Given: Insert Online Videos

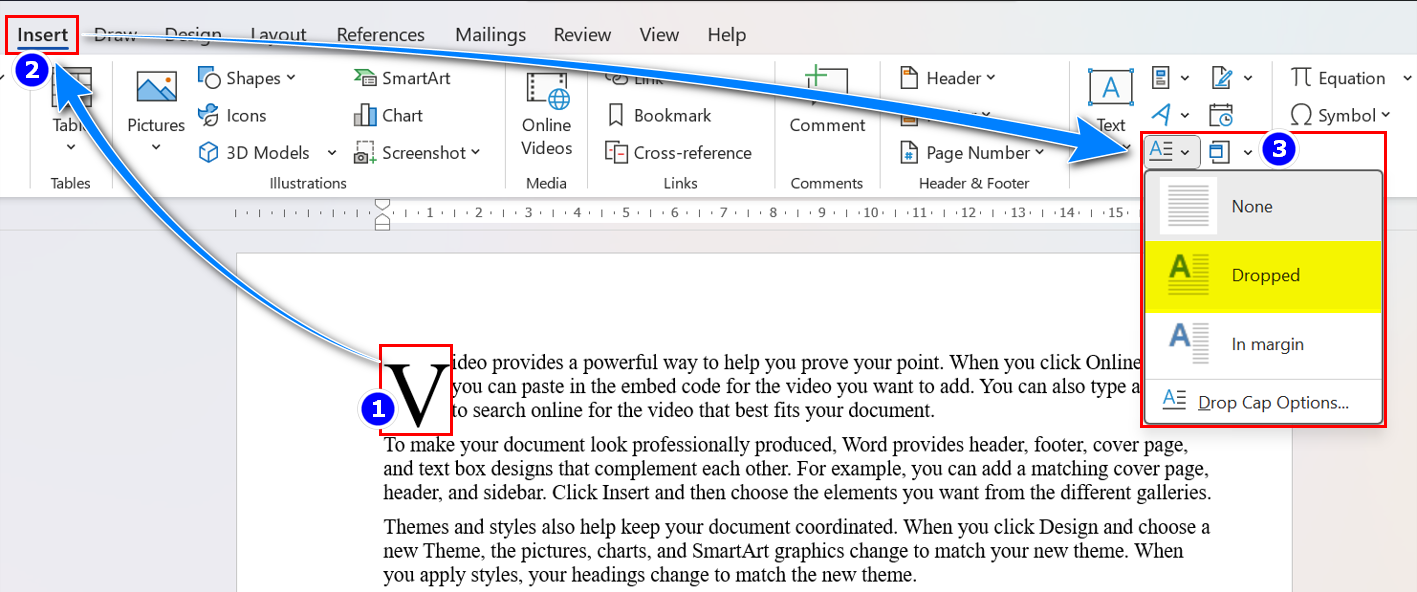Looking at the screenshot, I should pyautogui.click(x=547, y=113).
